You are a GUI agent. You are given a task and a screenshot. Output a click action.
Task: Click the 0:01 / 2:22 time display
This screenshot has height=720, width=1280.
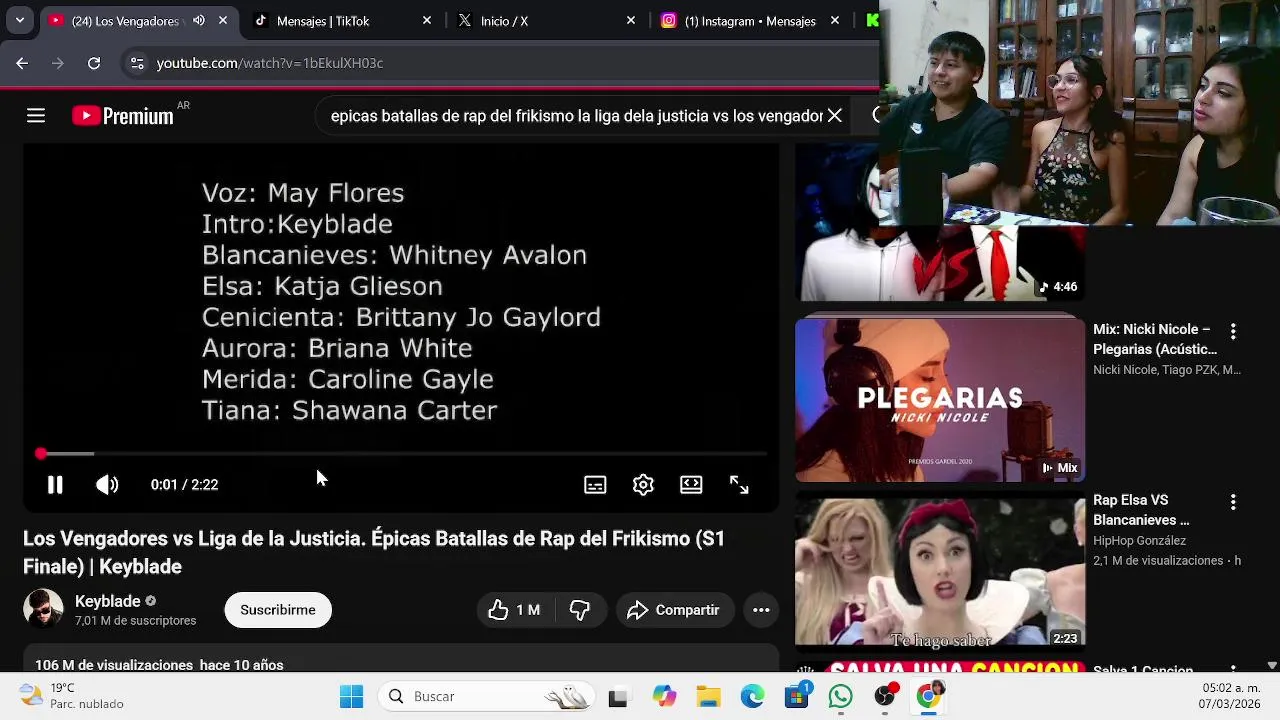click(x=184, y=485)
